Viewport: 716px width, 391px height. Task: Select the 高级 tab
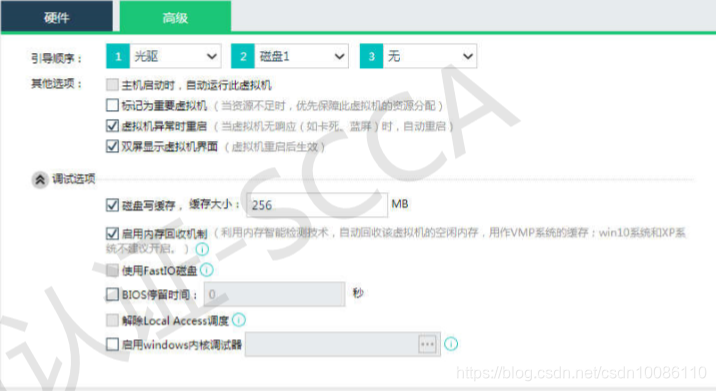175,17
